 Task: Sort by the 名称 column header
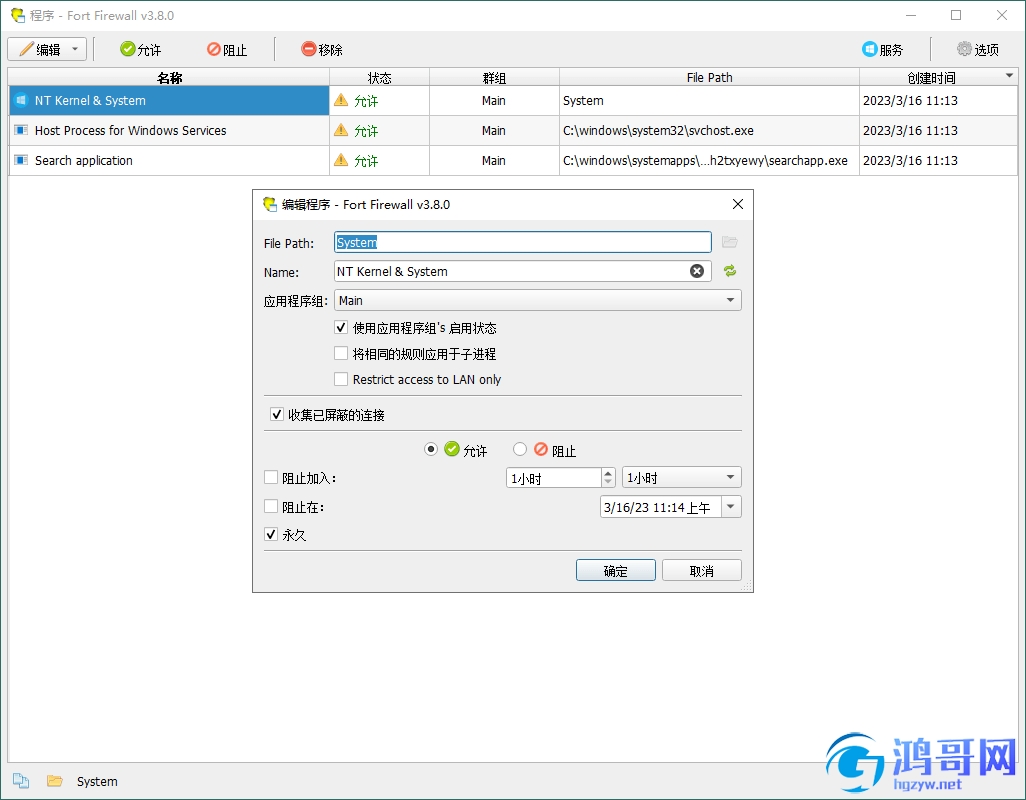(x=169, y=78)
